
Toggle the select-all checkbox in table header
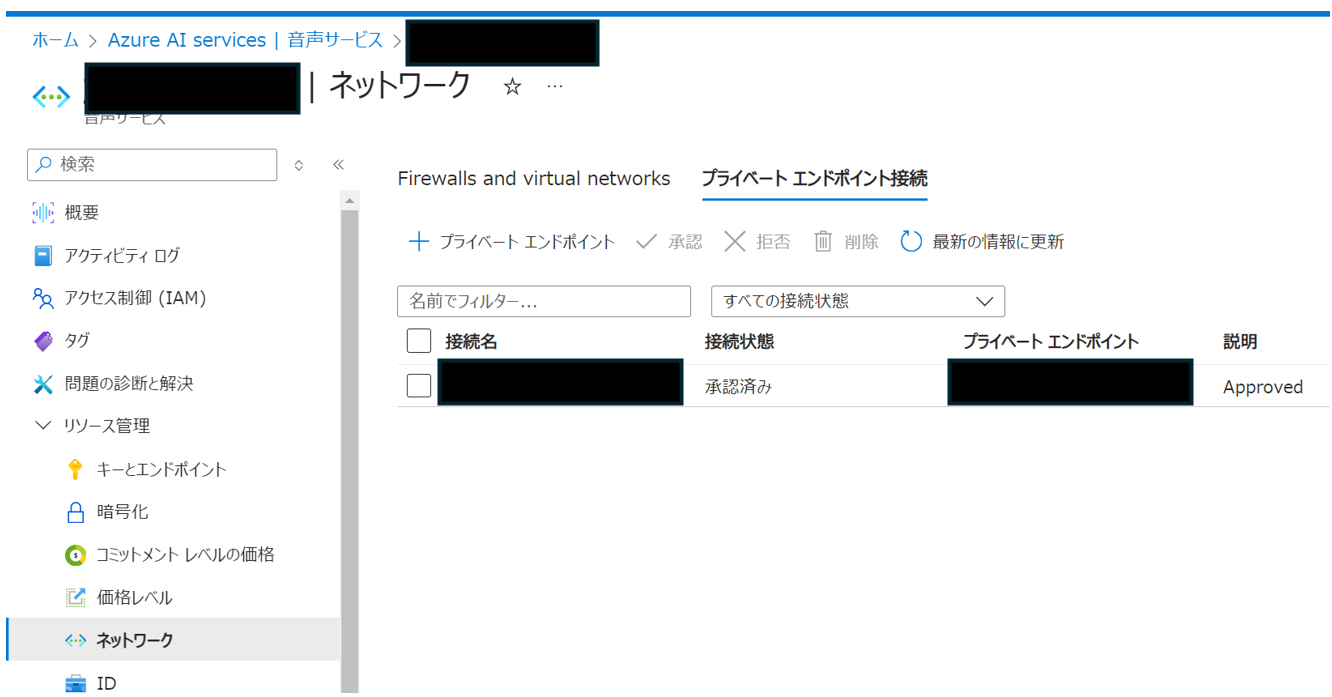pyautogui.click(x=419, y=341)
